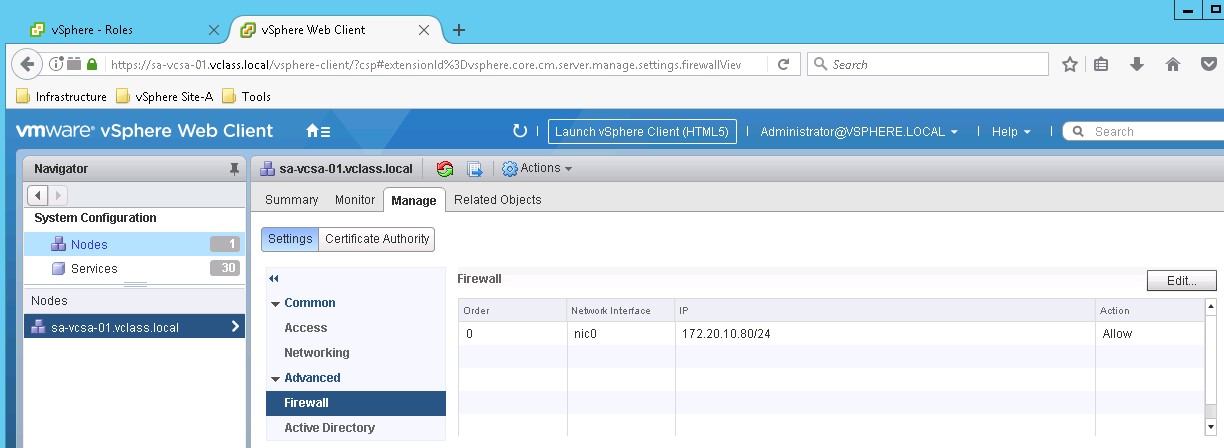Sort by the IP column header
Screen dimensions: 1224x448
tap(884, 310)
